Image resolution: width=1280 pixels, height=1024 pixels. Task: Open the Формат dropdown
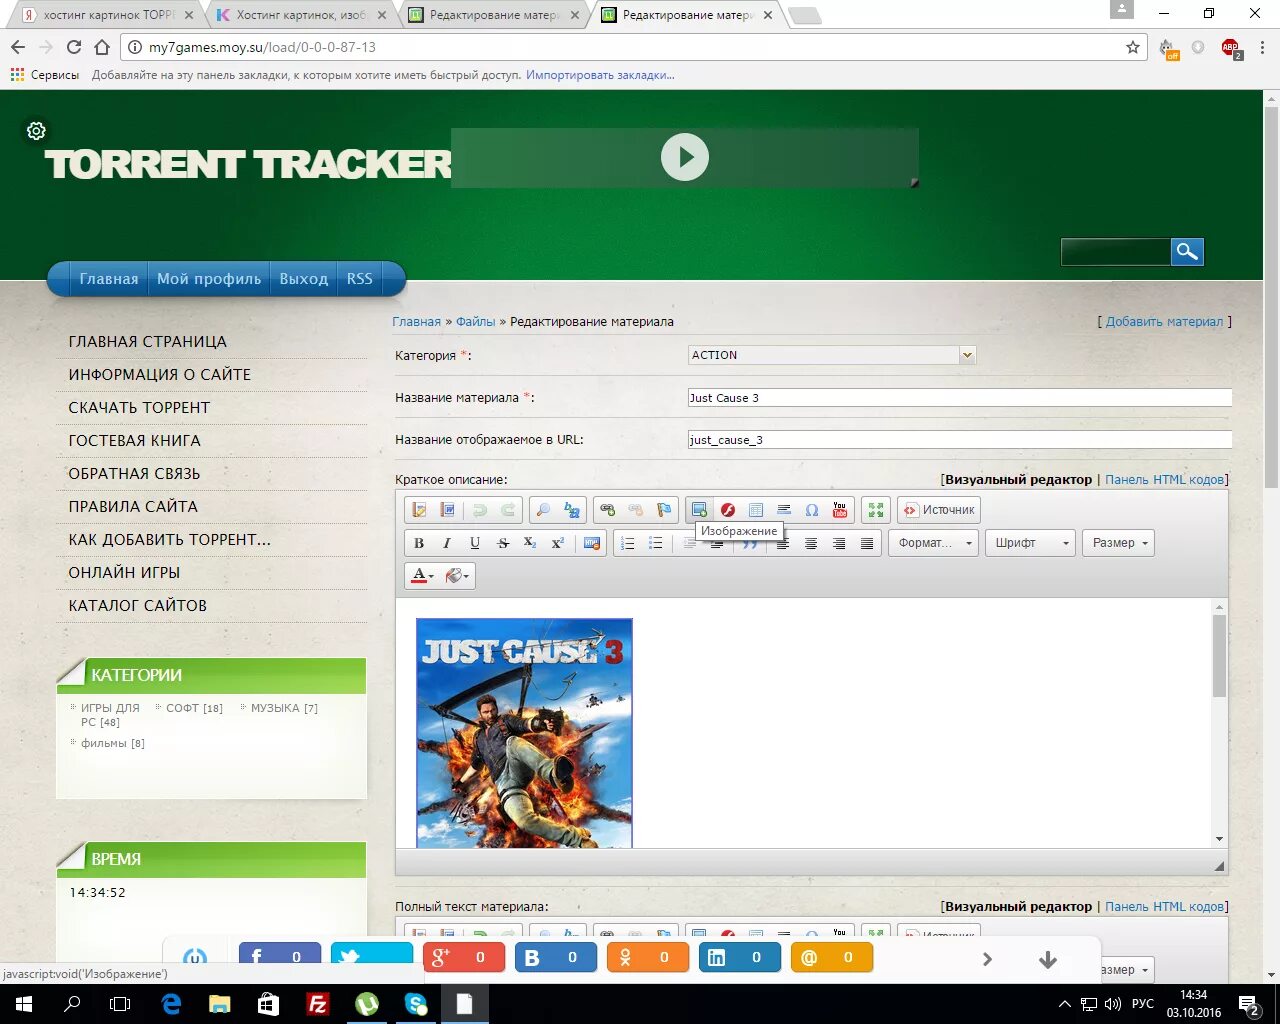(934, 543)
